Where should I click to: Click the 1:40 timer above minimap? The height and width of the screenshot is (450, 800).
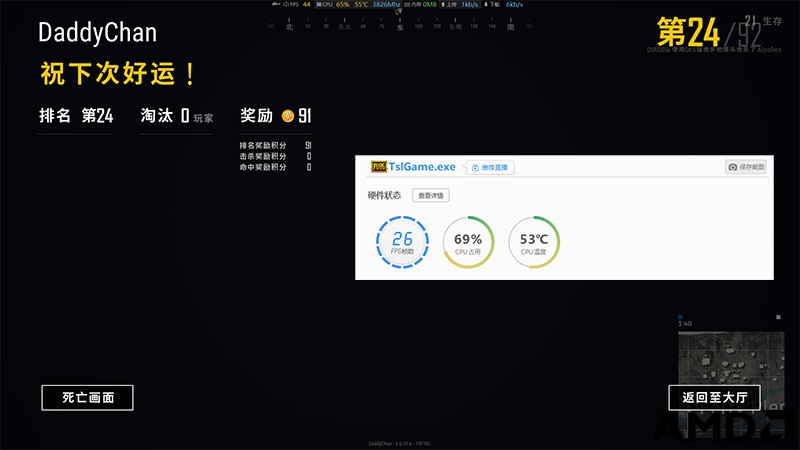tap(685, 323)
